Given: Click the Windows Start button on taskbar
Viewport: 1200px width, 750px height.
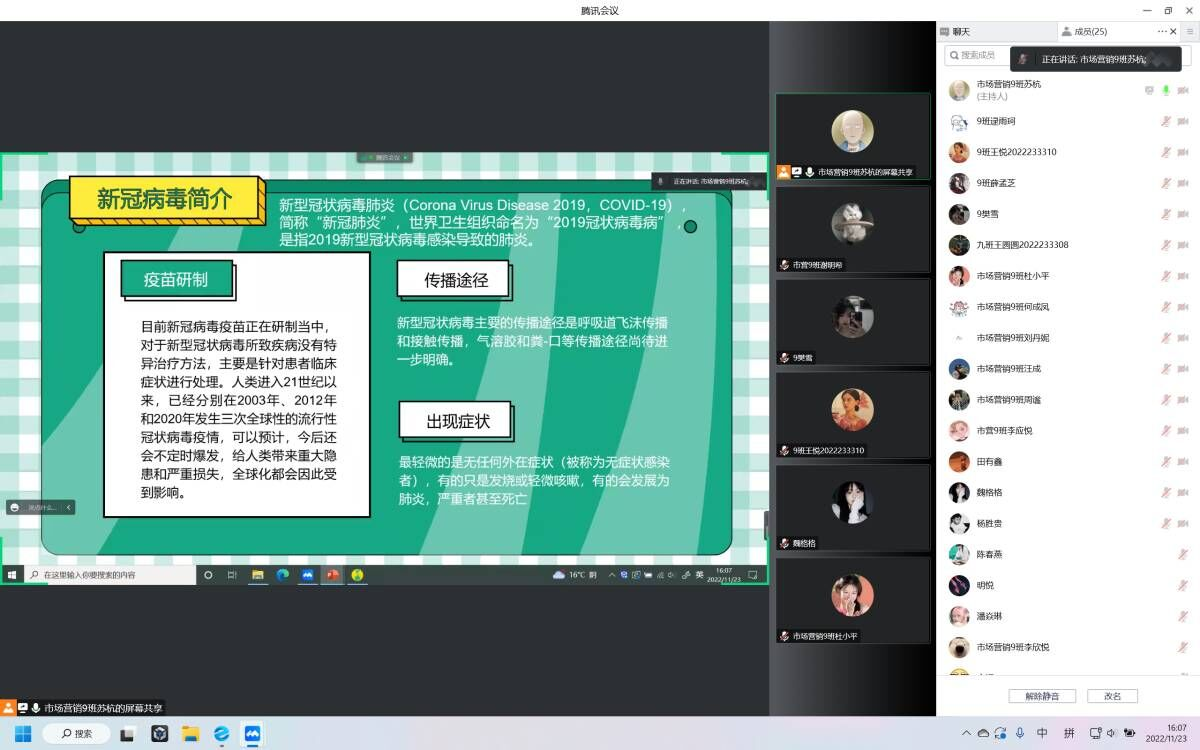Looking at the screenshot, I should pos(22,733).
